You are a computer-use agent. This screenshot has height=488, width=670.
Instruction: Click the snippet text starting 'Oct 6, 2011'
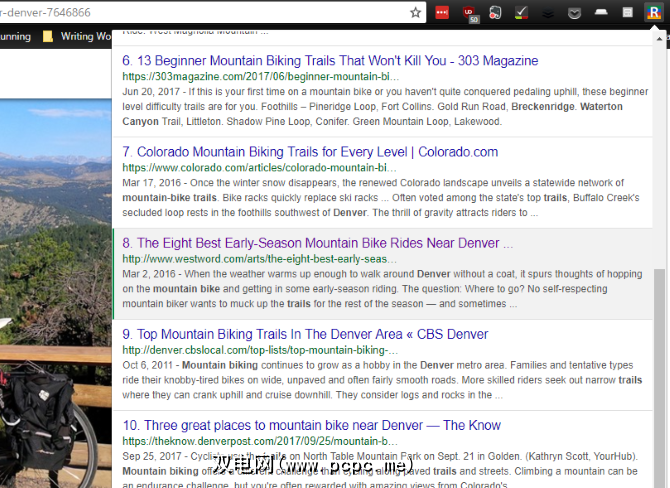pos(382,380)
